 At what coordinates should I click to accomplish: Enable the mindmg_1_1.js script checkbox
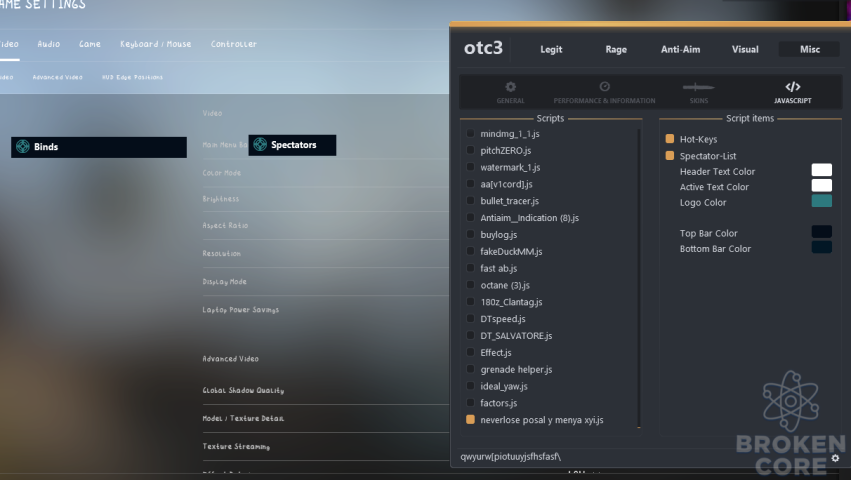click(x=470, y=133)
